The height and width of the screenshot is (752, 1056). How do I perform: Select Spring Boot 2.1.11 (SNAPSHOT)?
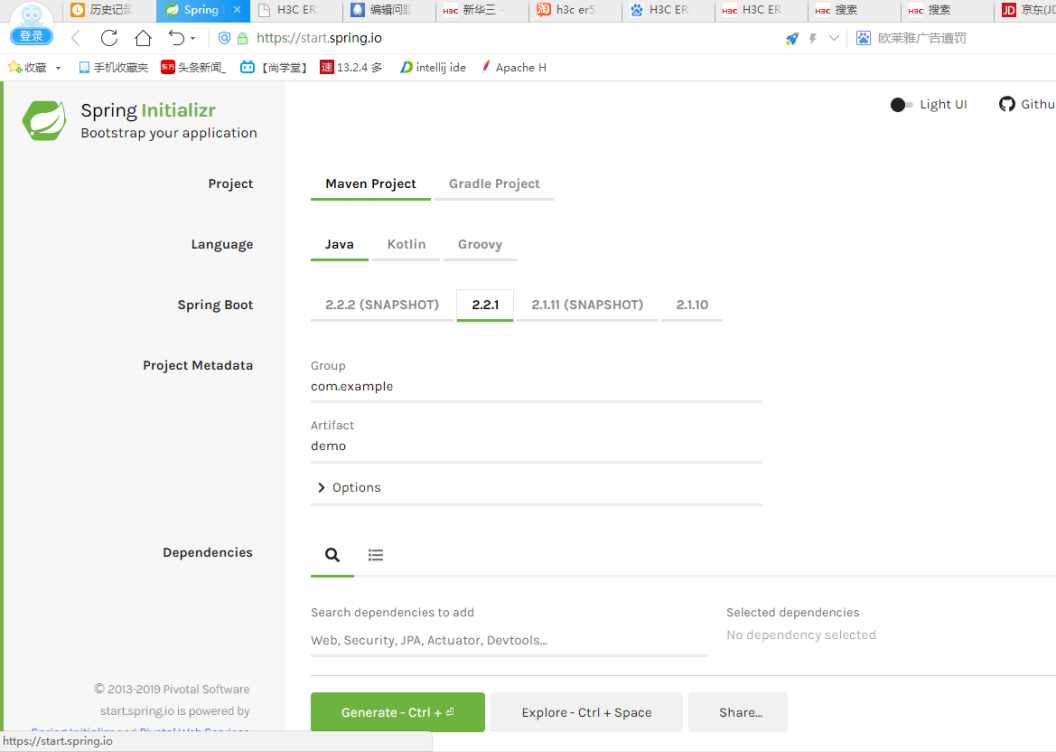click(x=587, y=305)
